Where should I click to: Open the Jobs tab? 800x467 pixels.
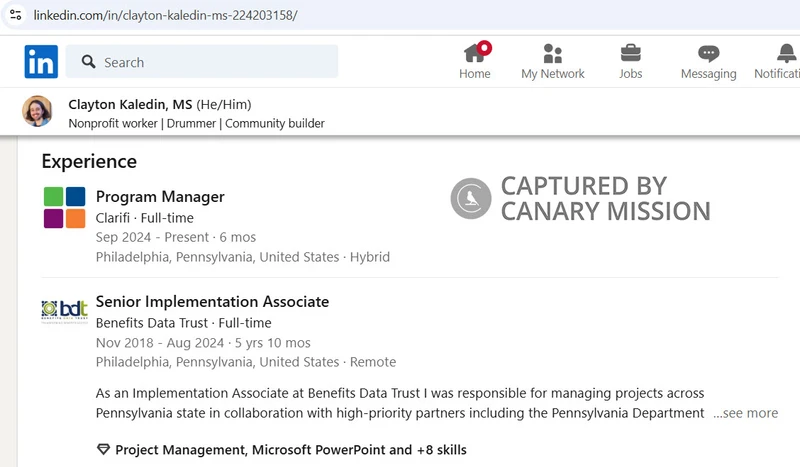(x=631, y=61)
